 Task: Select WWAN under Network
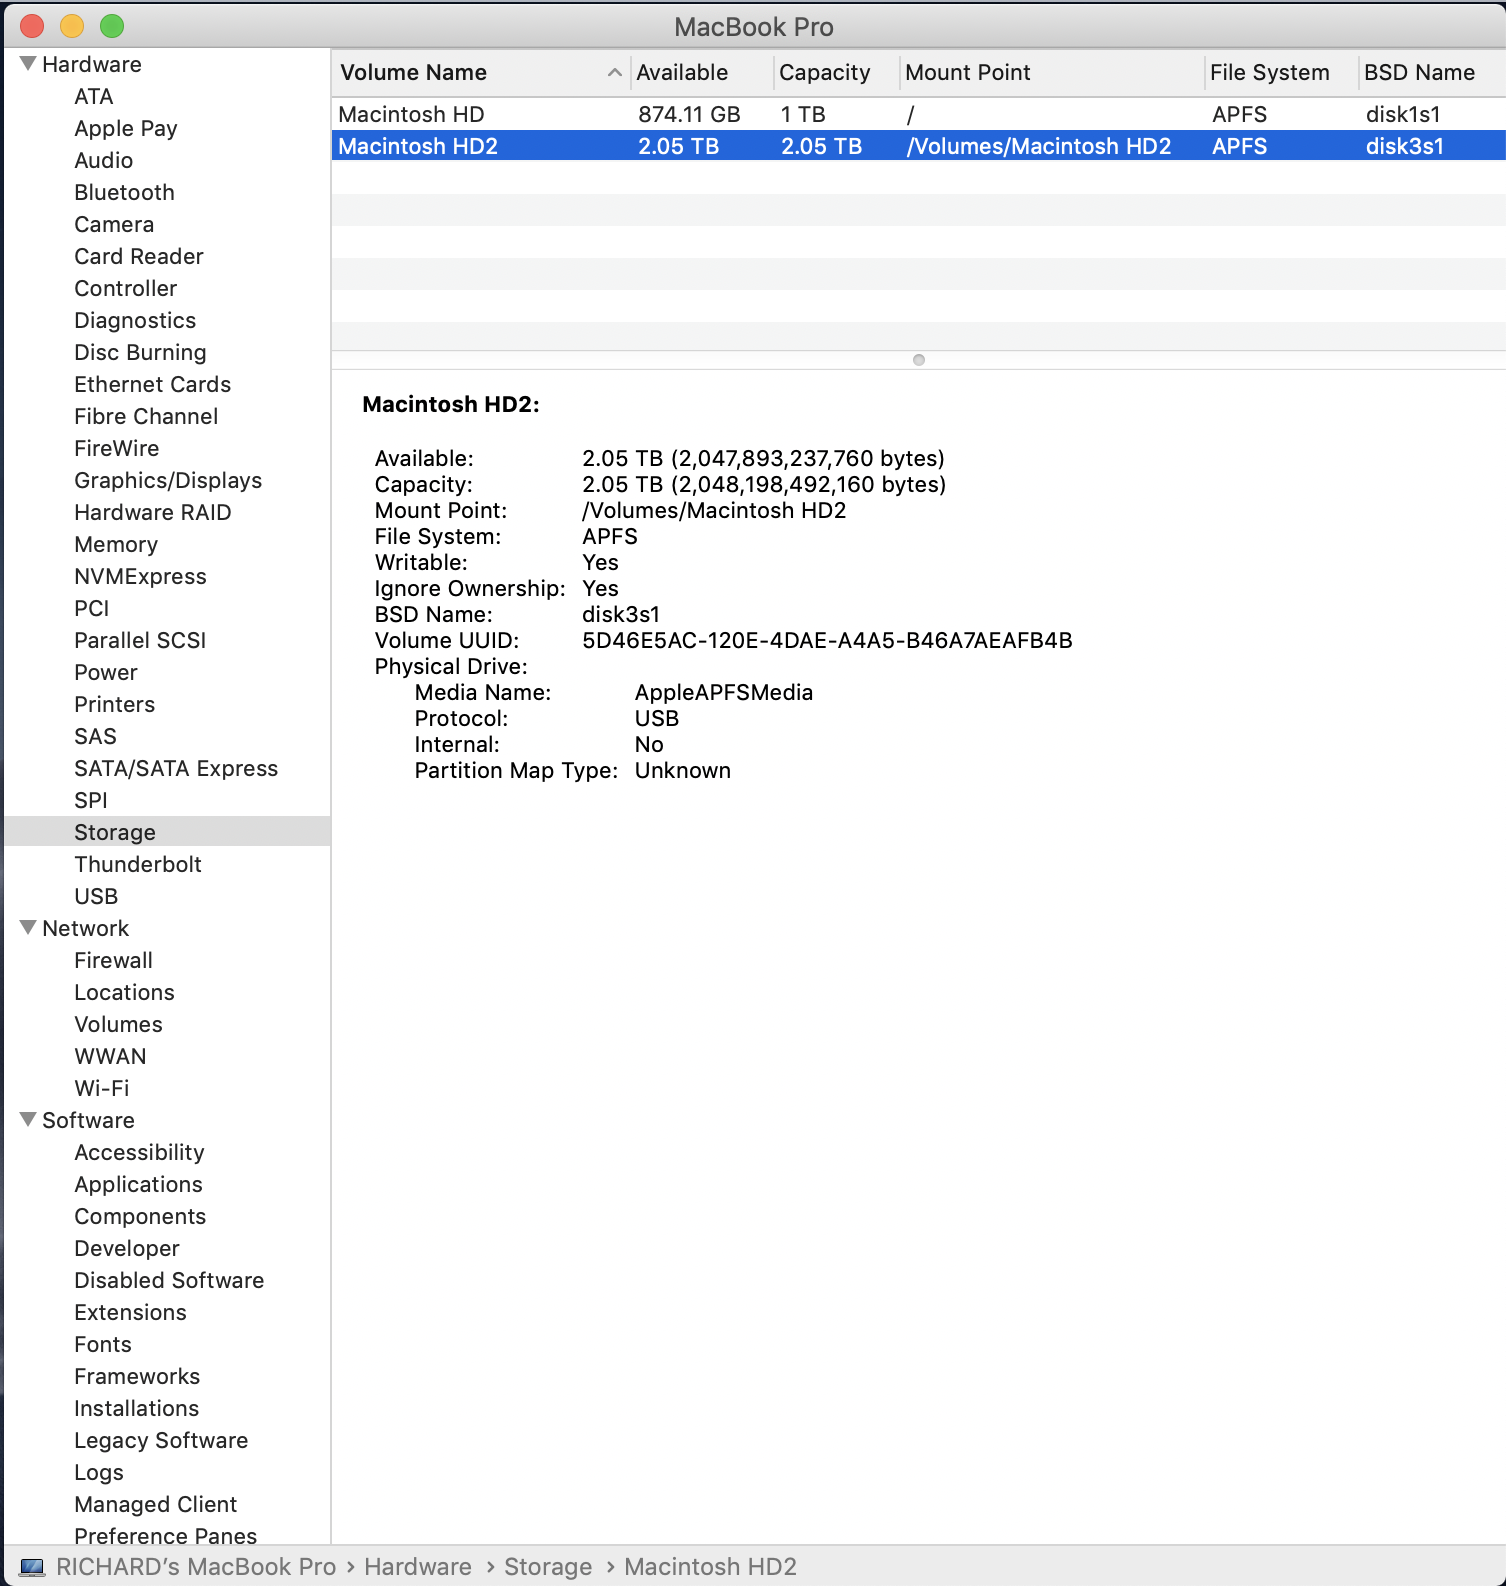point(110,1056)
